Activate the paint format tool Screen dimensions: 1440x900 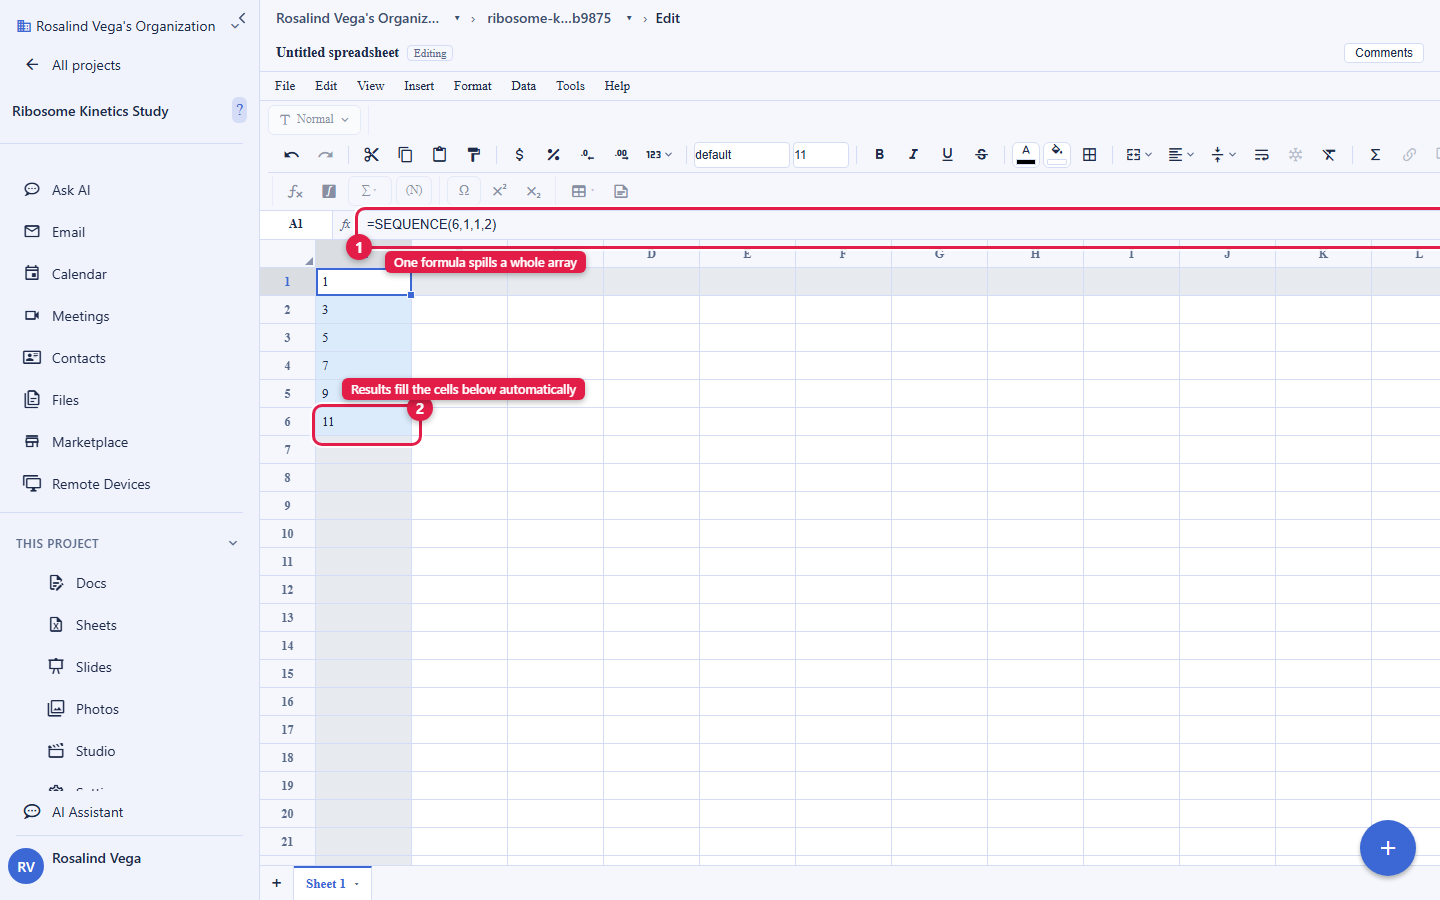point(473,155)
